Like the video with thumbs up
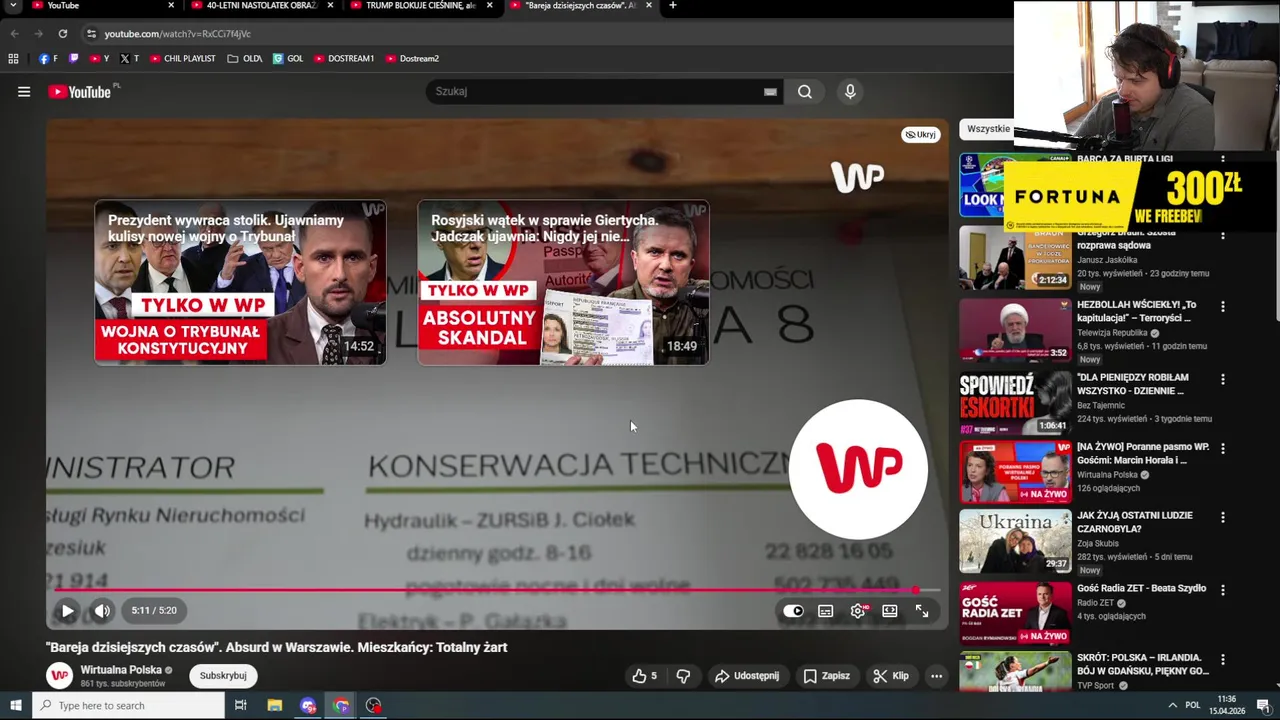The image size is (1280, 720). click(644, 676)
